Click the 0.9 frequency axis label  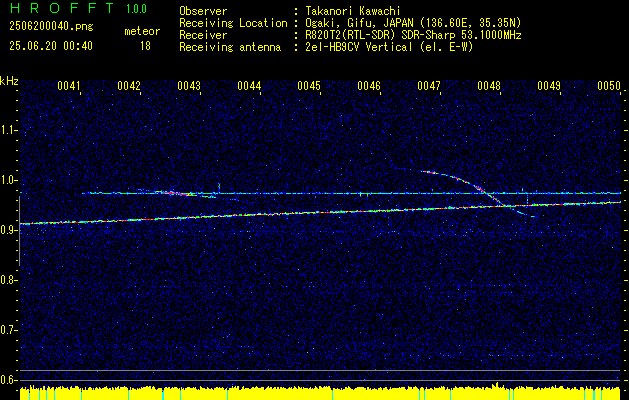pos(9,230)
